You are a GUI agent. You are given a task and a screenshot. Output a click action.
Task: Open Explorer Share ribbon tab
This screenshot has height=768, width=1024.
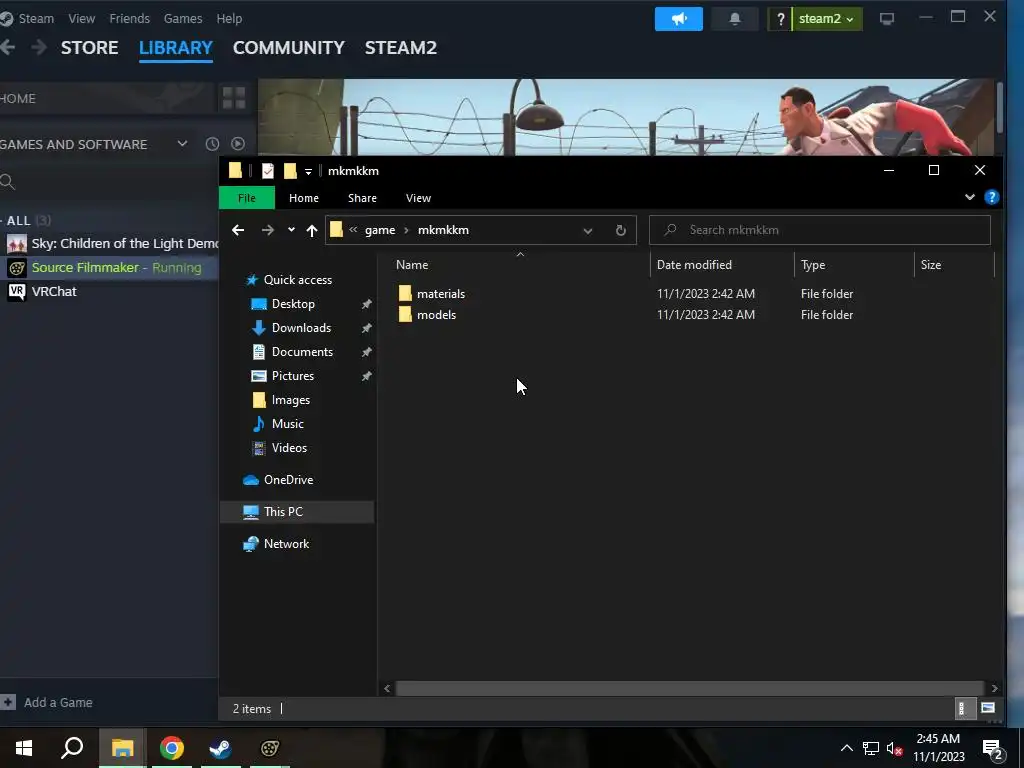point(362,198)
